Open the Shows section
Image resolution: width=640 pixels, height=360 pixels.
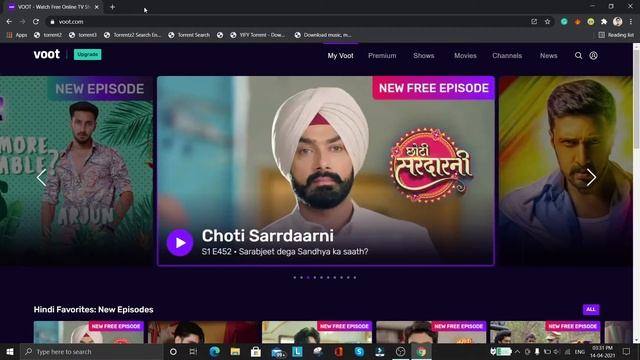pos(424,56)
